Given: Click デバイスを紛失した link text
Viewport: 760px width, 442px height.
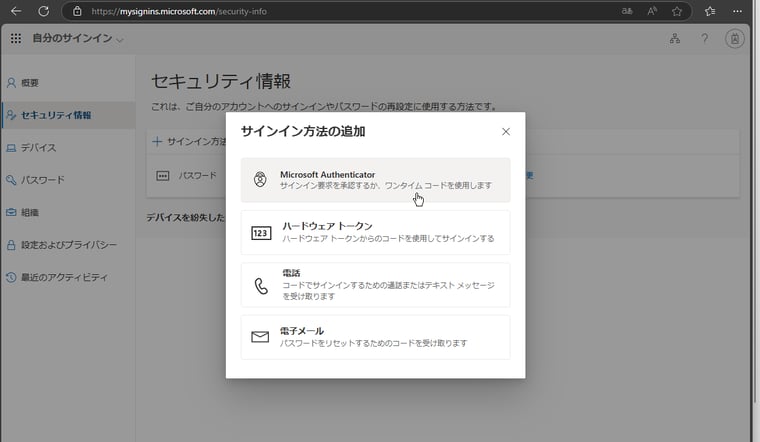Looking at the screenshot, I should coord(186,218).
